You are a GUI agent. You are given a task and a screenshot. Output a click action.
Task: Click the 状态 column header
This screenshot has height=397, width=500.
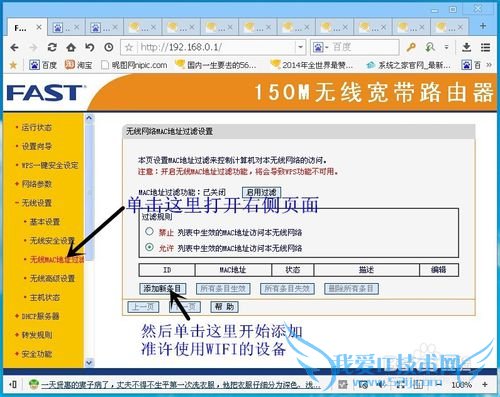coord(292,270)
